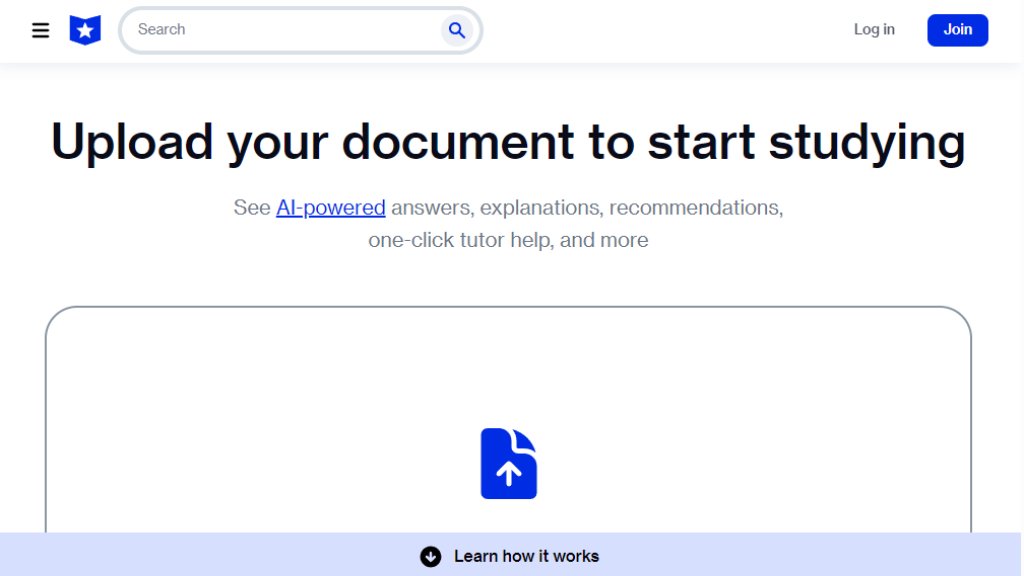1024x576 pixels.
Task: Click the one-click tutor help subtitle text
Action: coord(508,240)
